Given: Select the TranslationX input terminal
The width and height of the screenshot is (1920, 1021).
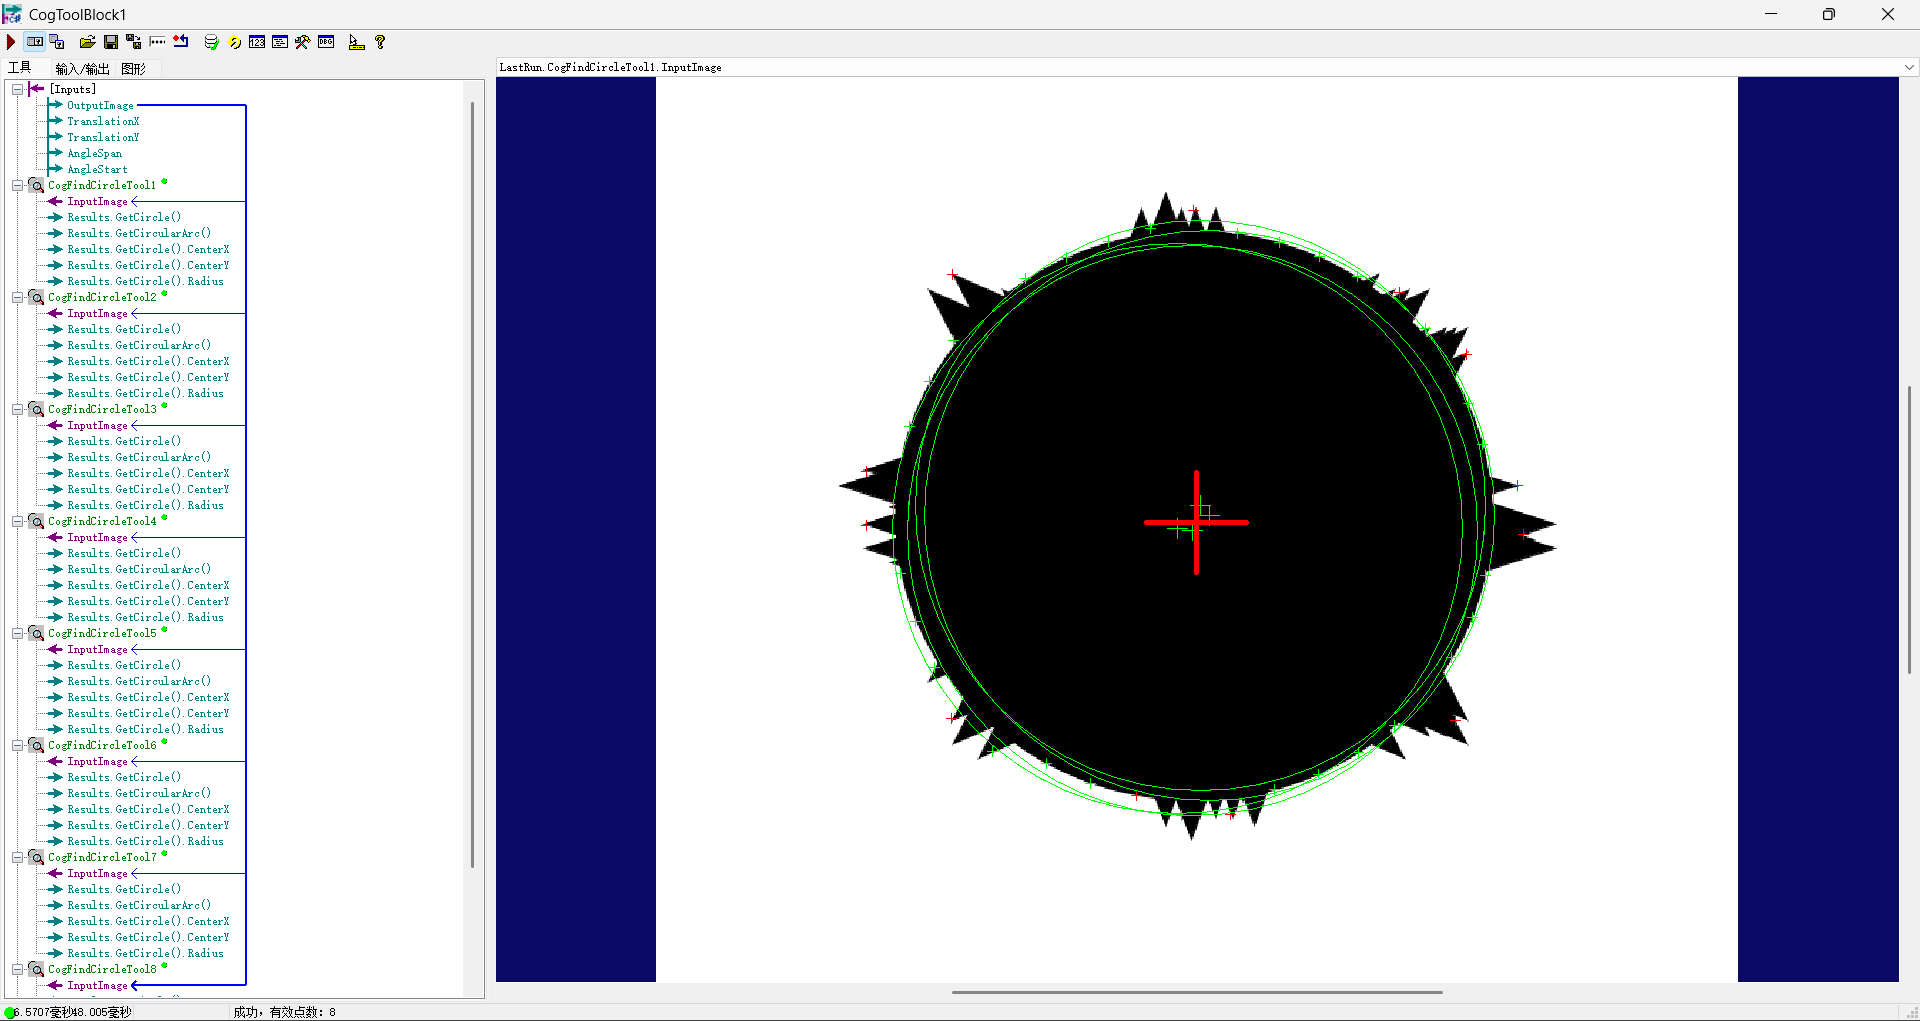Looking at the screenshot, I should tap(103, 121).
